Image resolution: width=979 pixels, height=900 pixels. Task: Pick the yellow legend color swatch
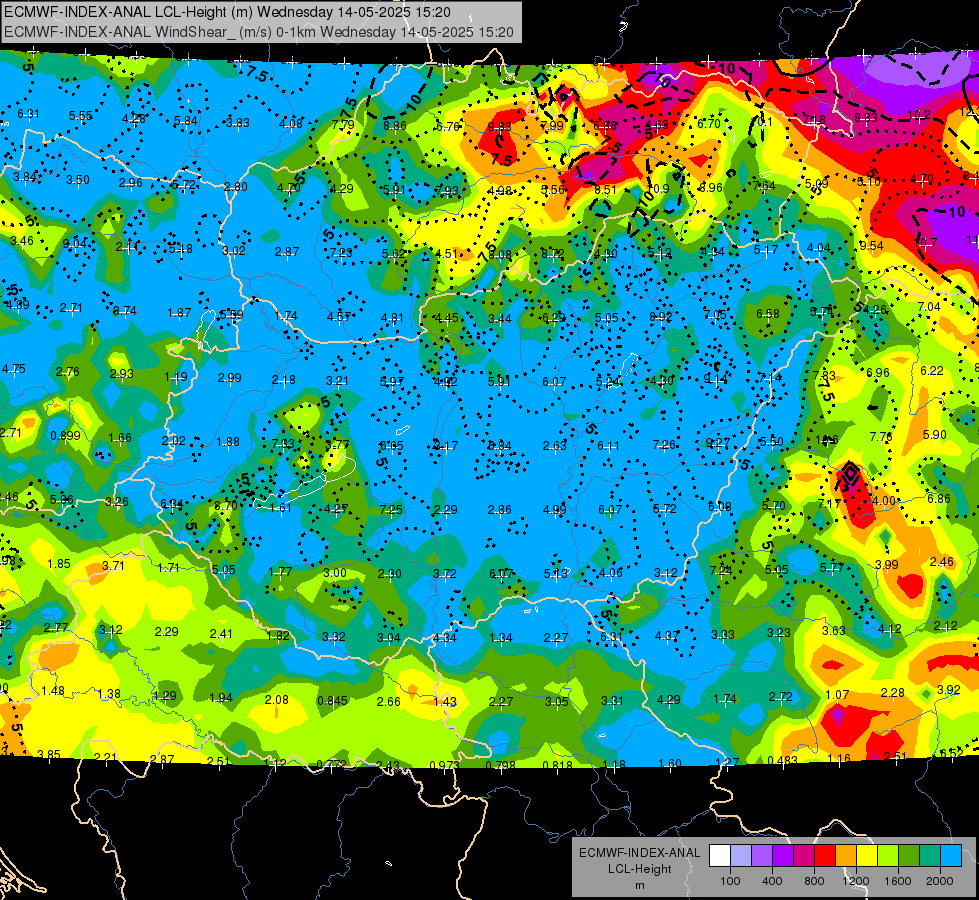coord(867,856)
